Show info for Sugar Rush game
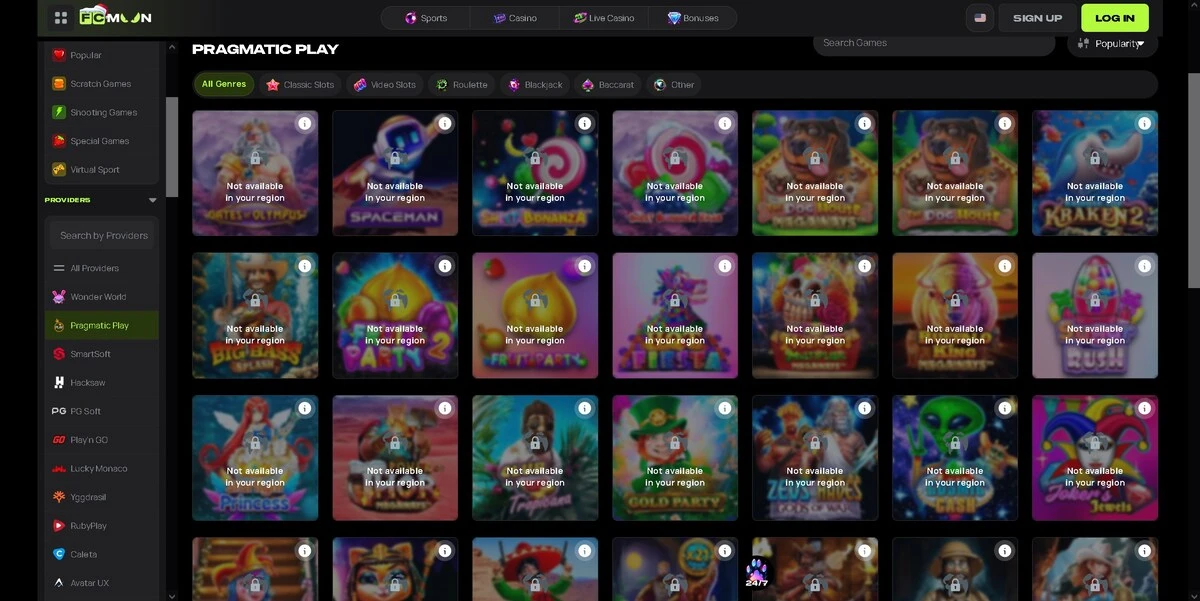This screenshot has width=1200, height=601. tap(1145, 266)
